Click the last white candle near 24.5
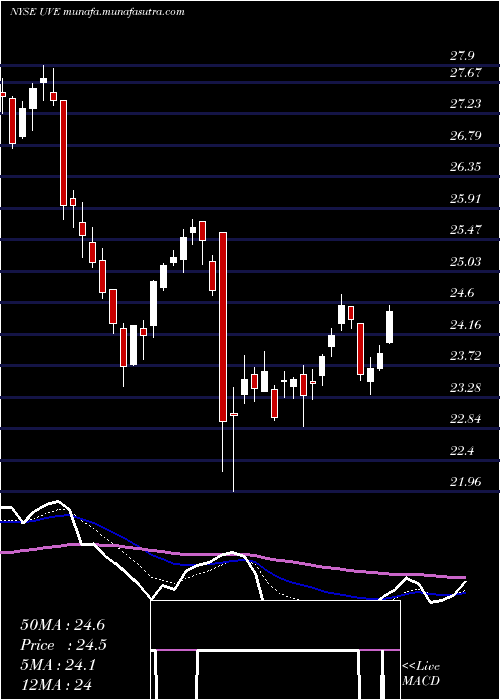Viewport: 500px width, 700px height. 389,327
